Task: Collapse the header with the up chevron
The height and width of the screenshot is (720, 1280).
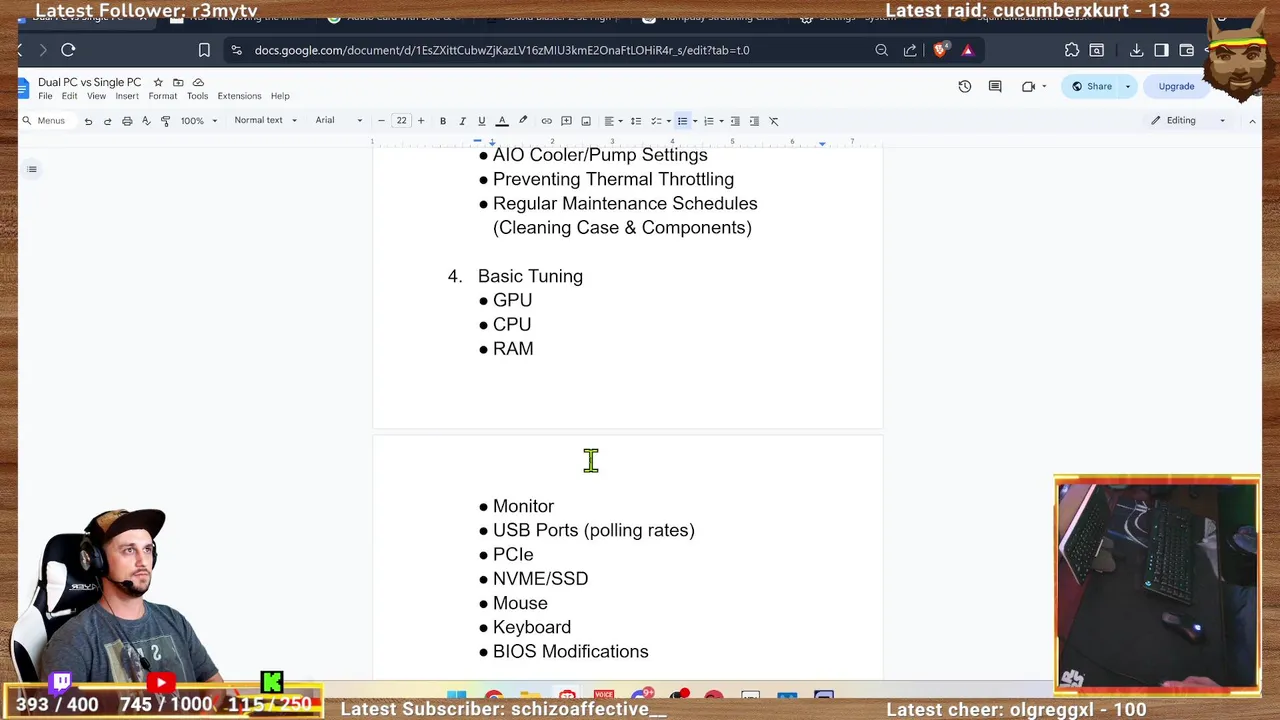Action: (1252, 121)
